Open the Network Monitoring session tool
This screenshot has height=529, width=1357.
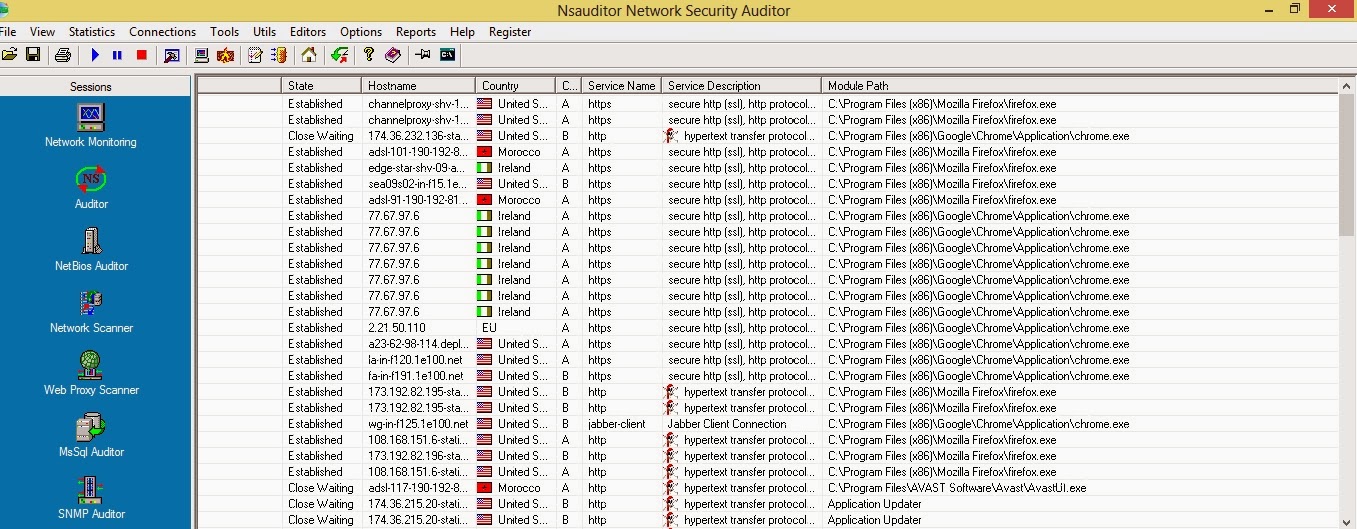point(91,124)
